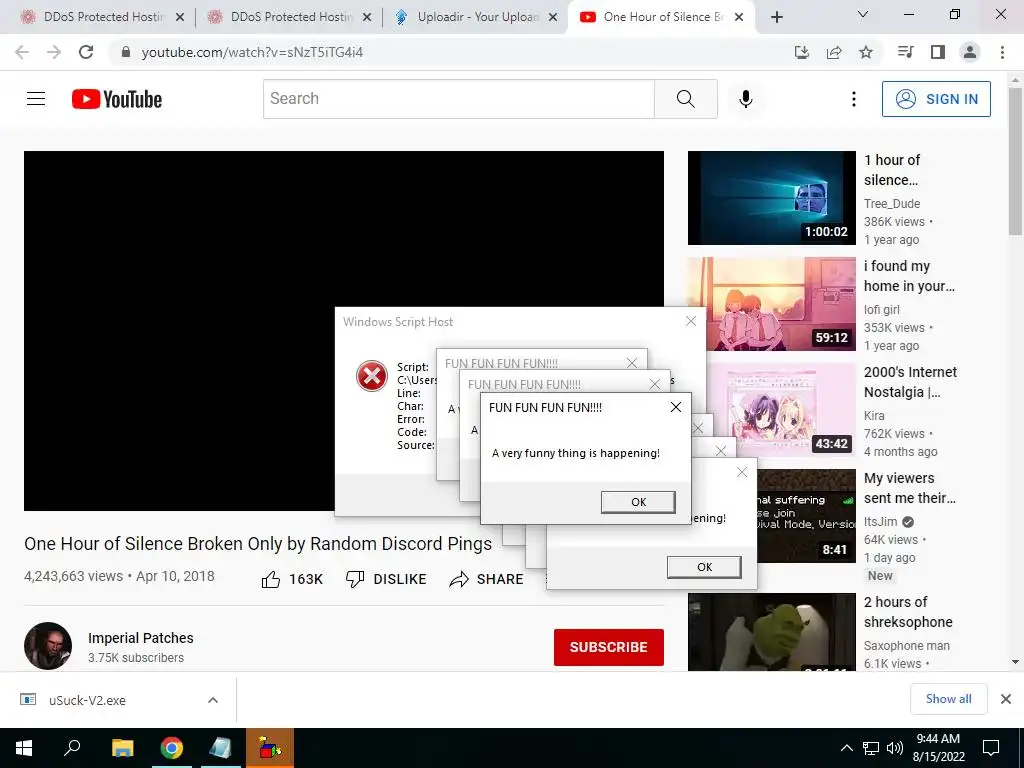Screen dimensions: 1024x768
Task: Expand uSuck-V2.exe download options chevron
Action: (x=213, y=700)
